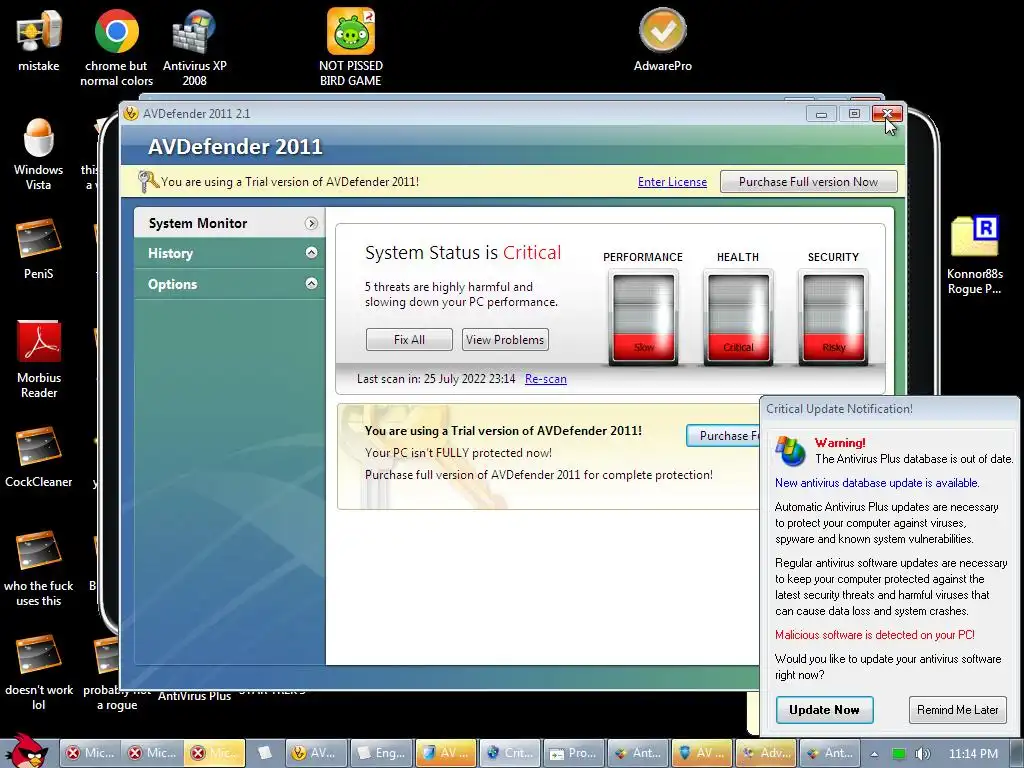Click the PERFORMANCE gauge showing Slow
1024x768 pixels.
tap(643, 317)
